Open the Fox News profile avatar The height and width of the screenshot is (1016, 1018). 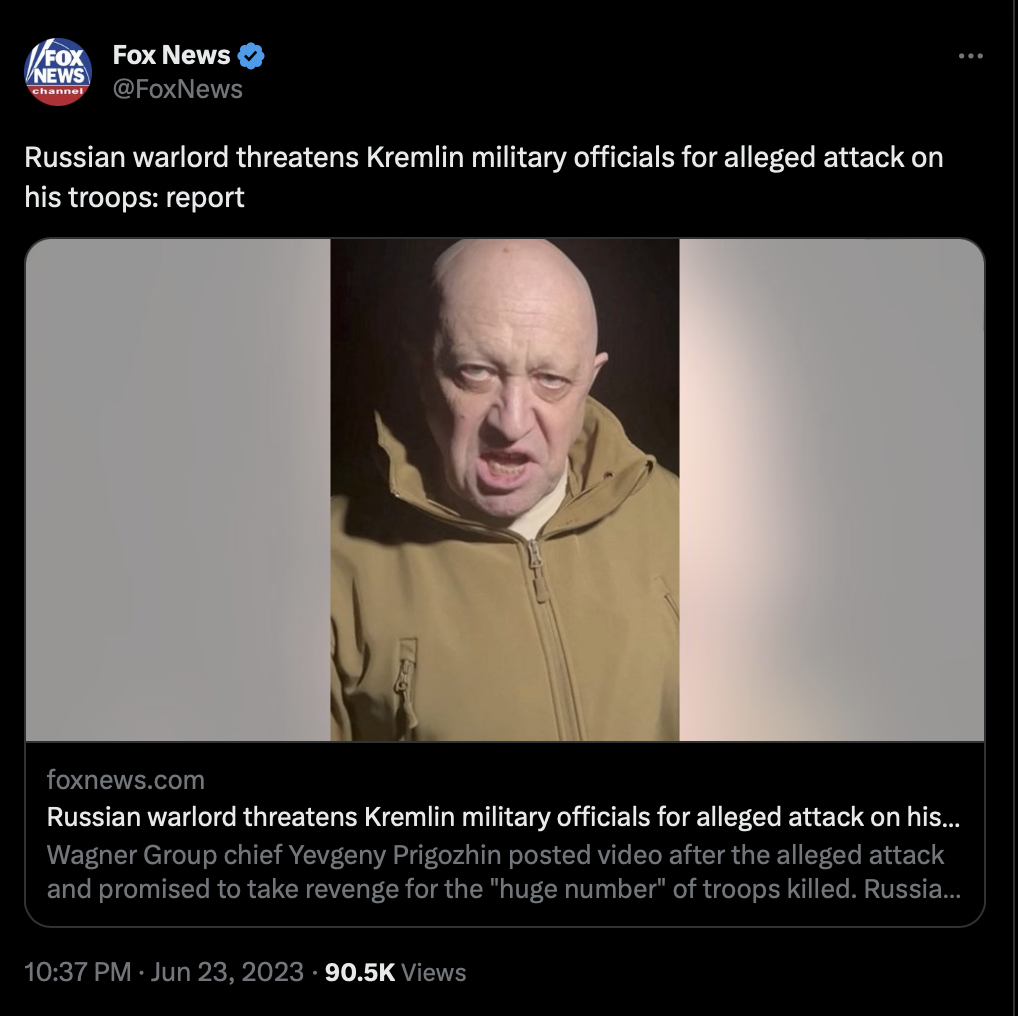click(x=58, y=72)
